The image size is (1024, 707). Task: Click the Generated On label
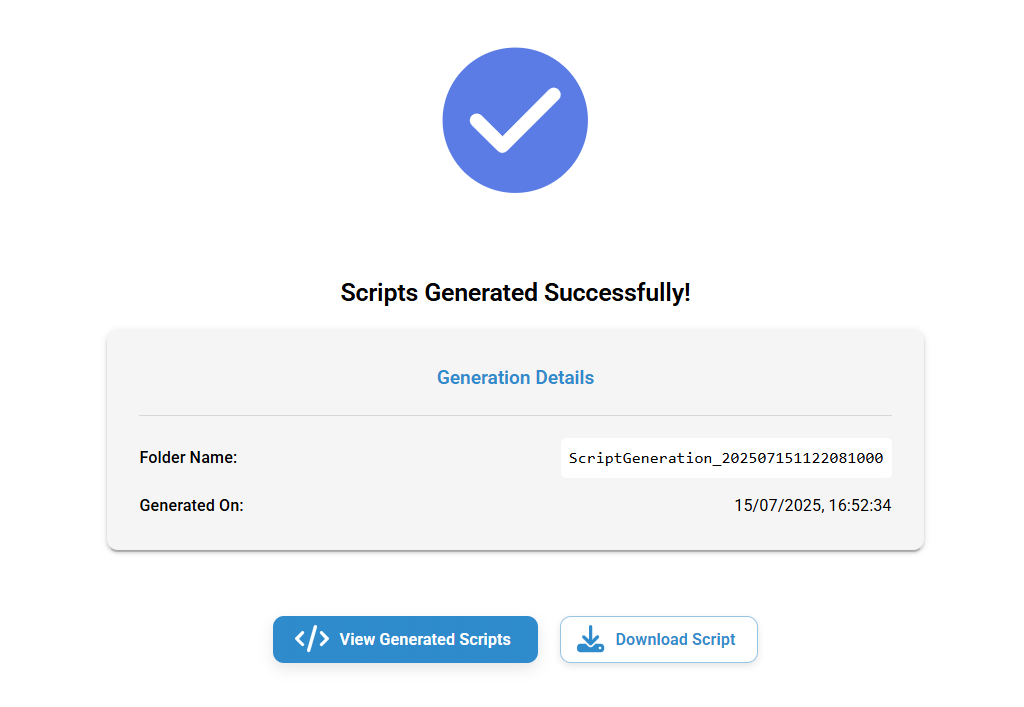pyautogui.click(x=191, y=505)
